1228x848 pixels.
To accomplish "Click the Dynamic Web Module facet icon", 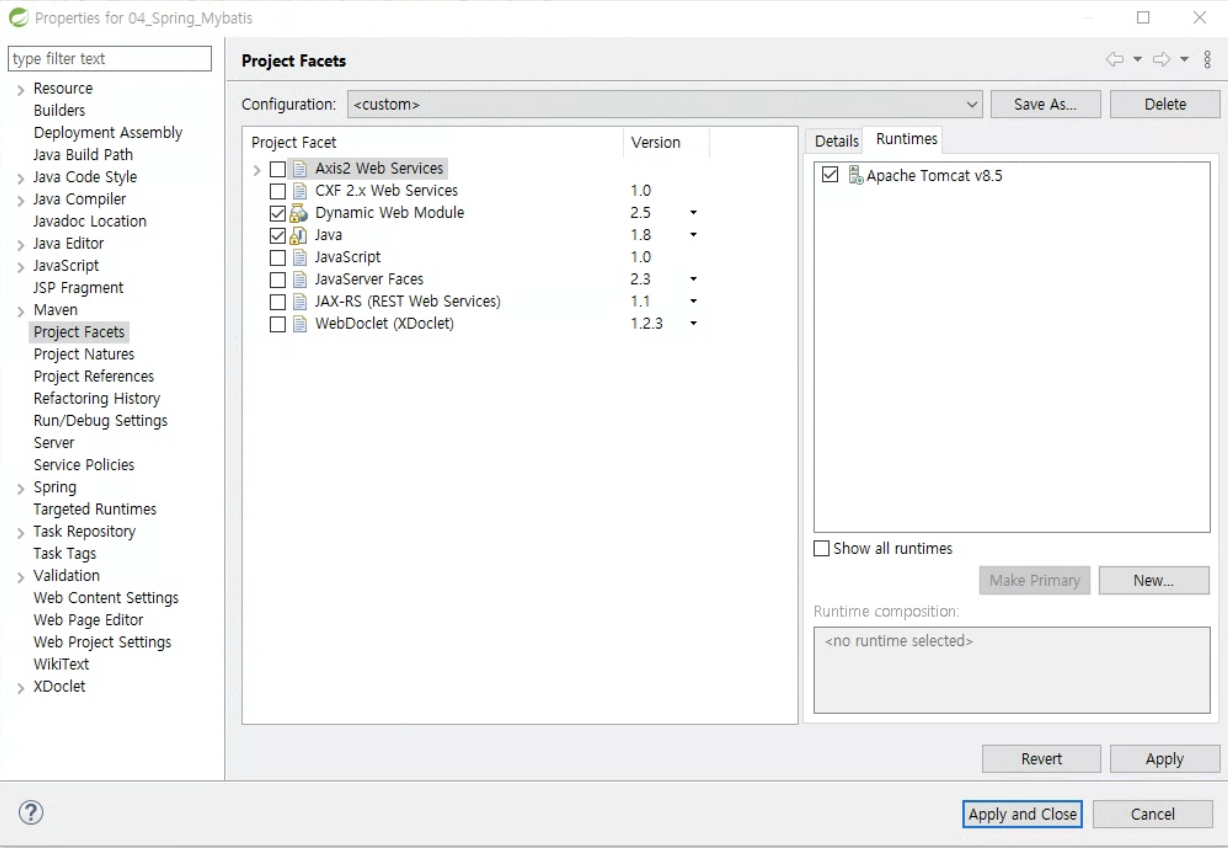I will [x=299, y=213].
